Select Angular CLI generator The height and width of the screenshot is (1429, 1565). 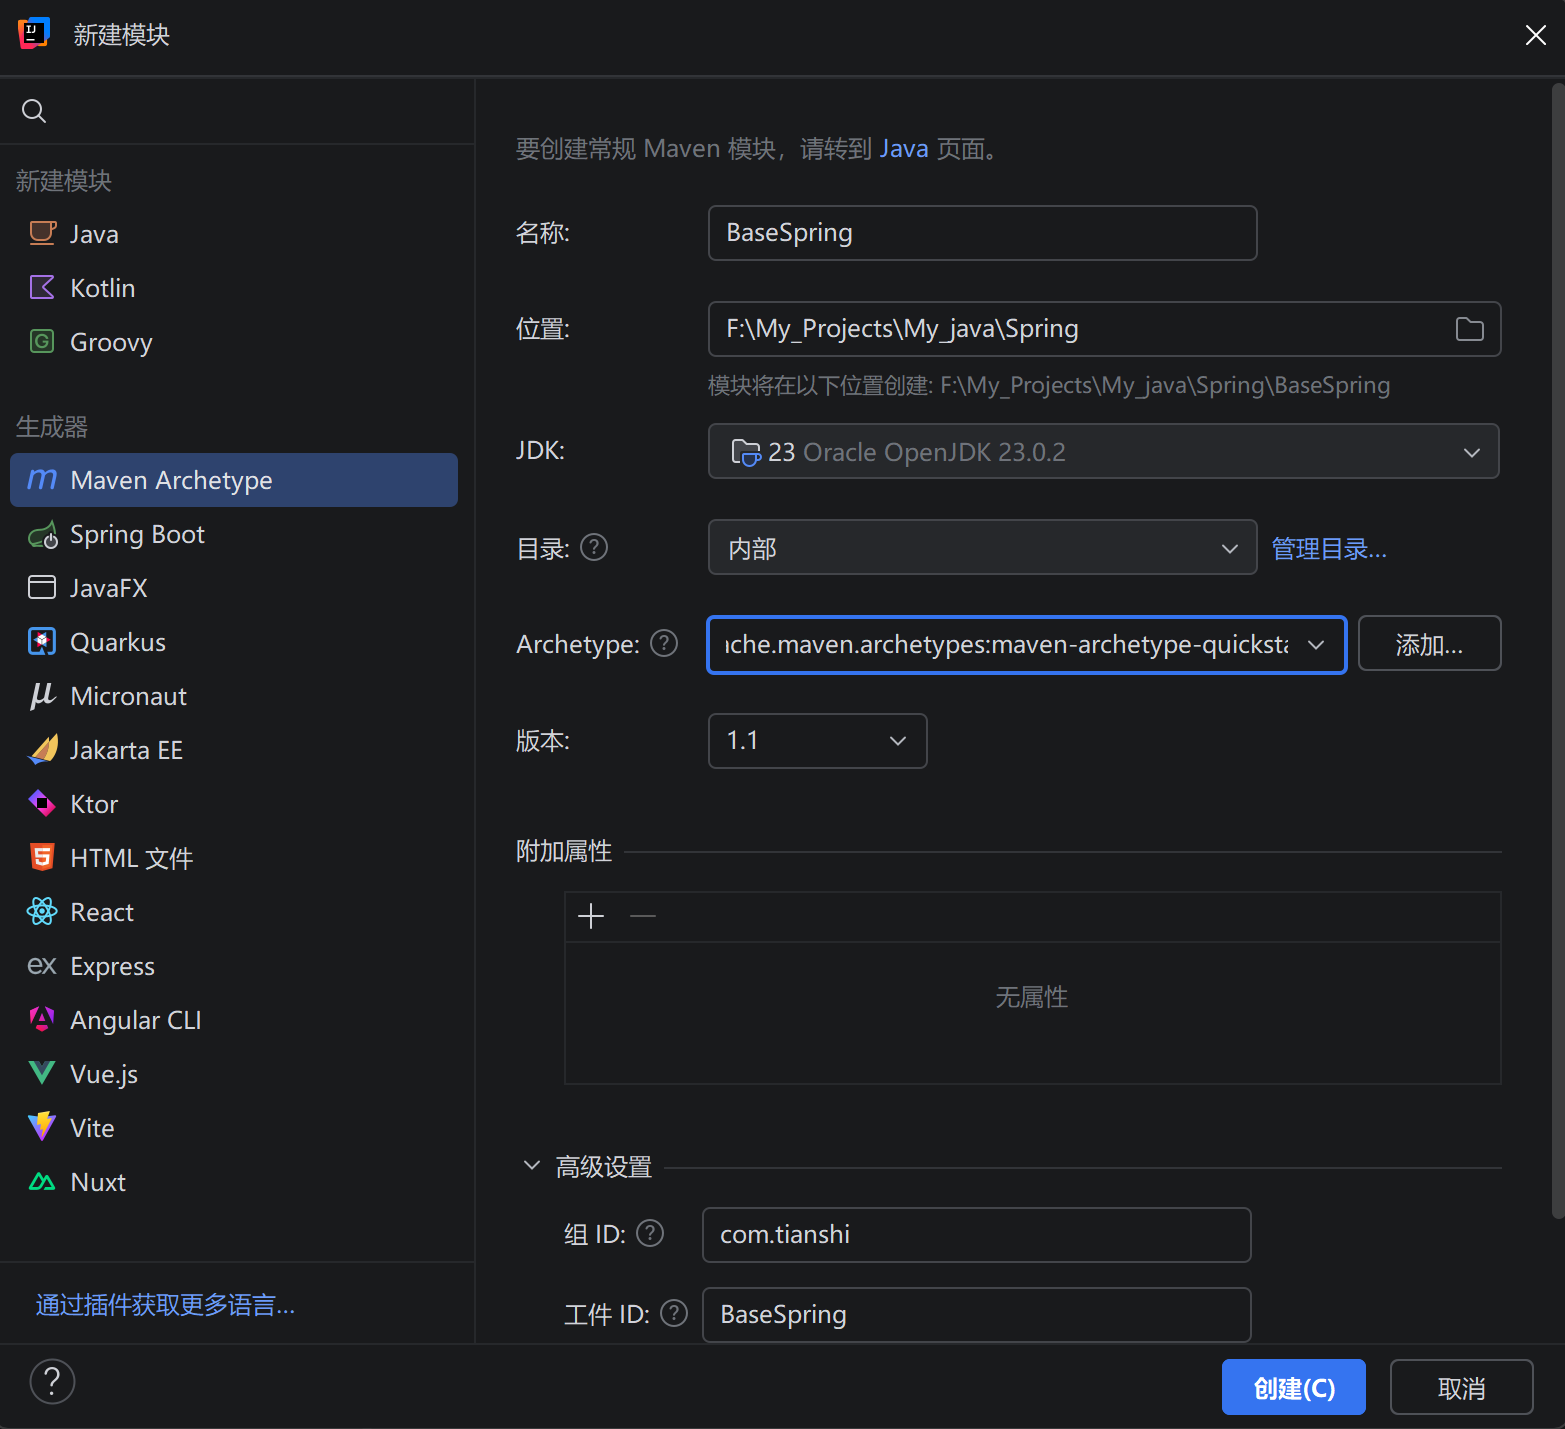(x=234, y=1020)
